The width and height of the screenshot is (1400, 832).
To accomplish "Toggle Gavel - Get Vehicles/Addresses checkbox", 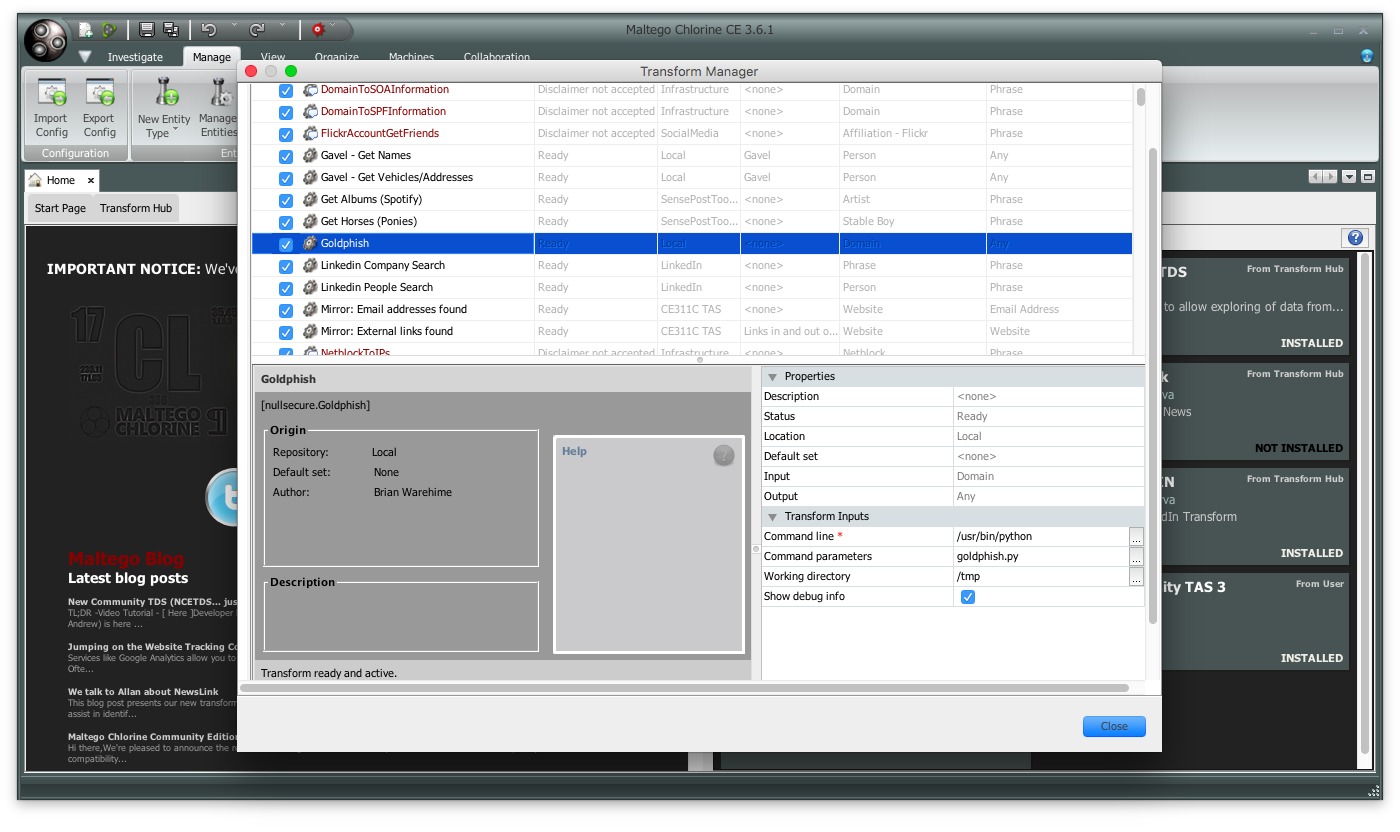I will pyautogui.click(x=286, y=178).
